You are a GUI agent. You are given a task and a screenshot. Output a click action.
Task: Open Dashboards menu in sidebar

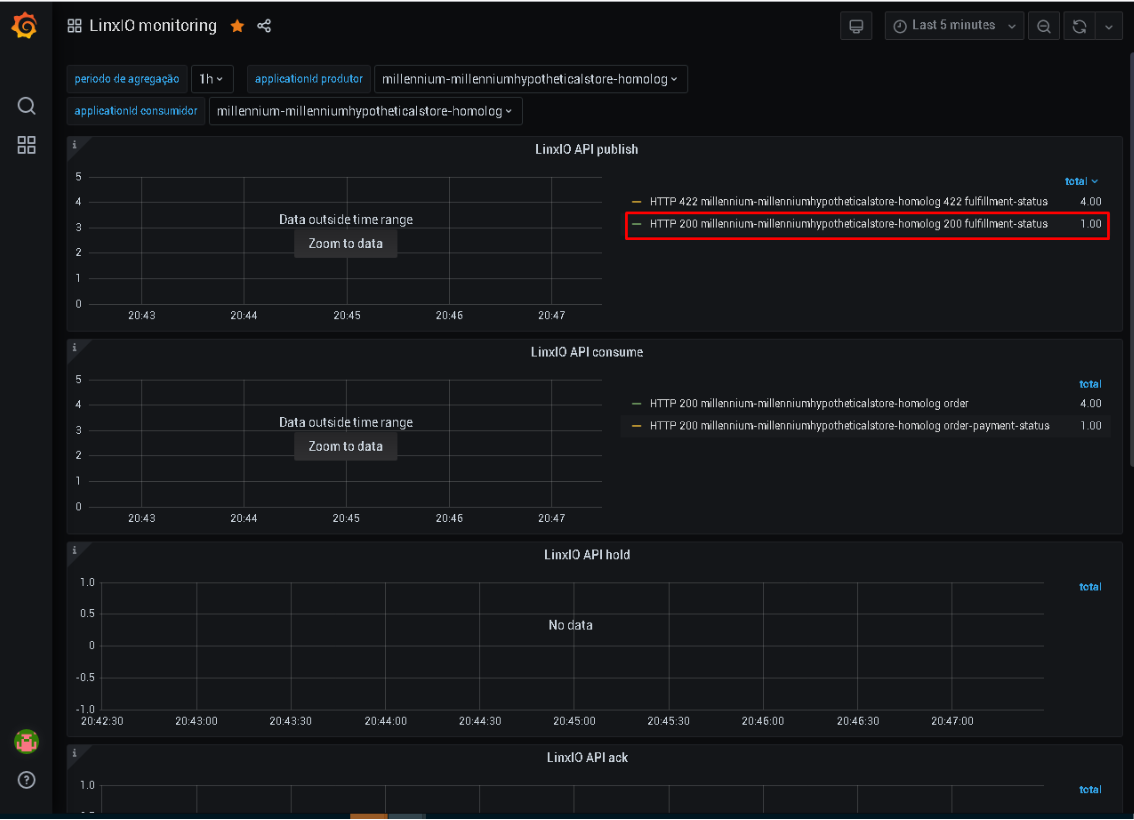[26, 145]
